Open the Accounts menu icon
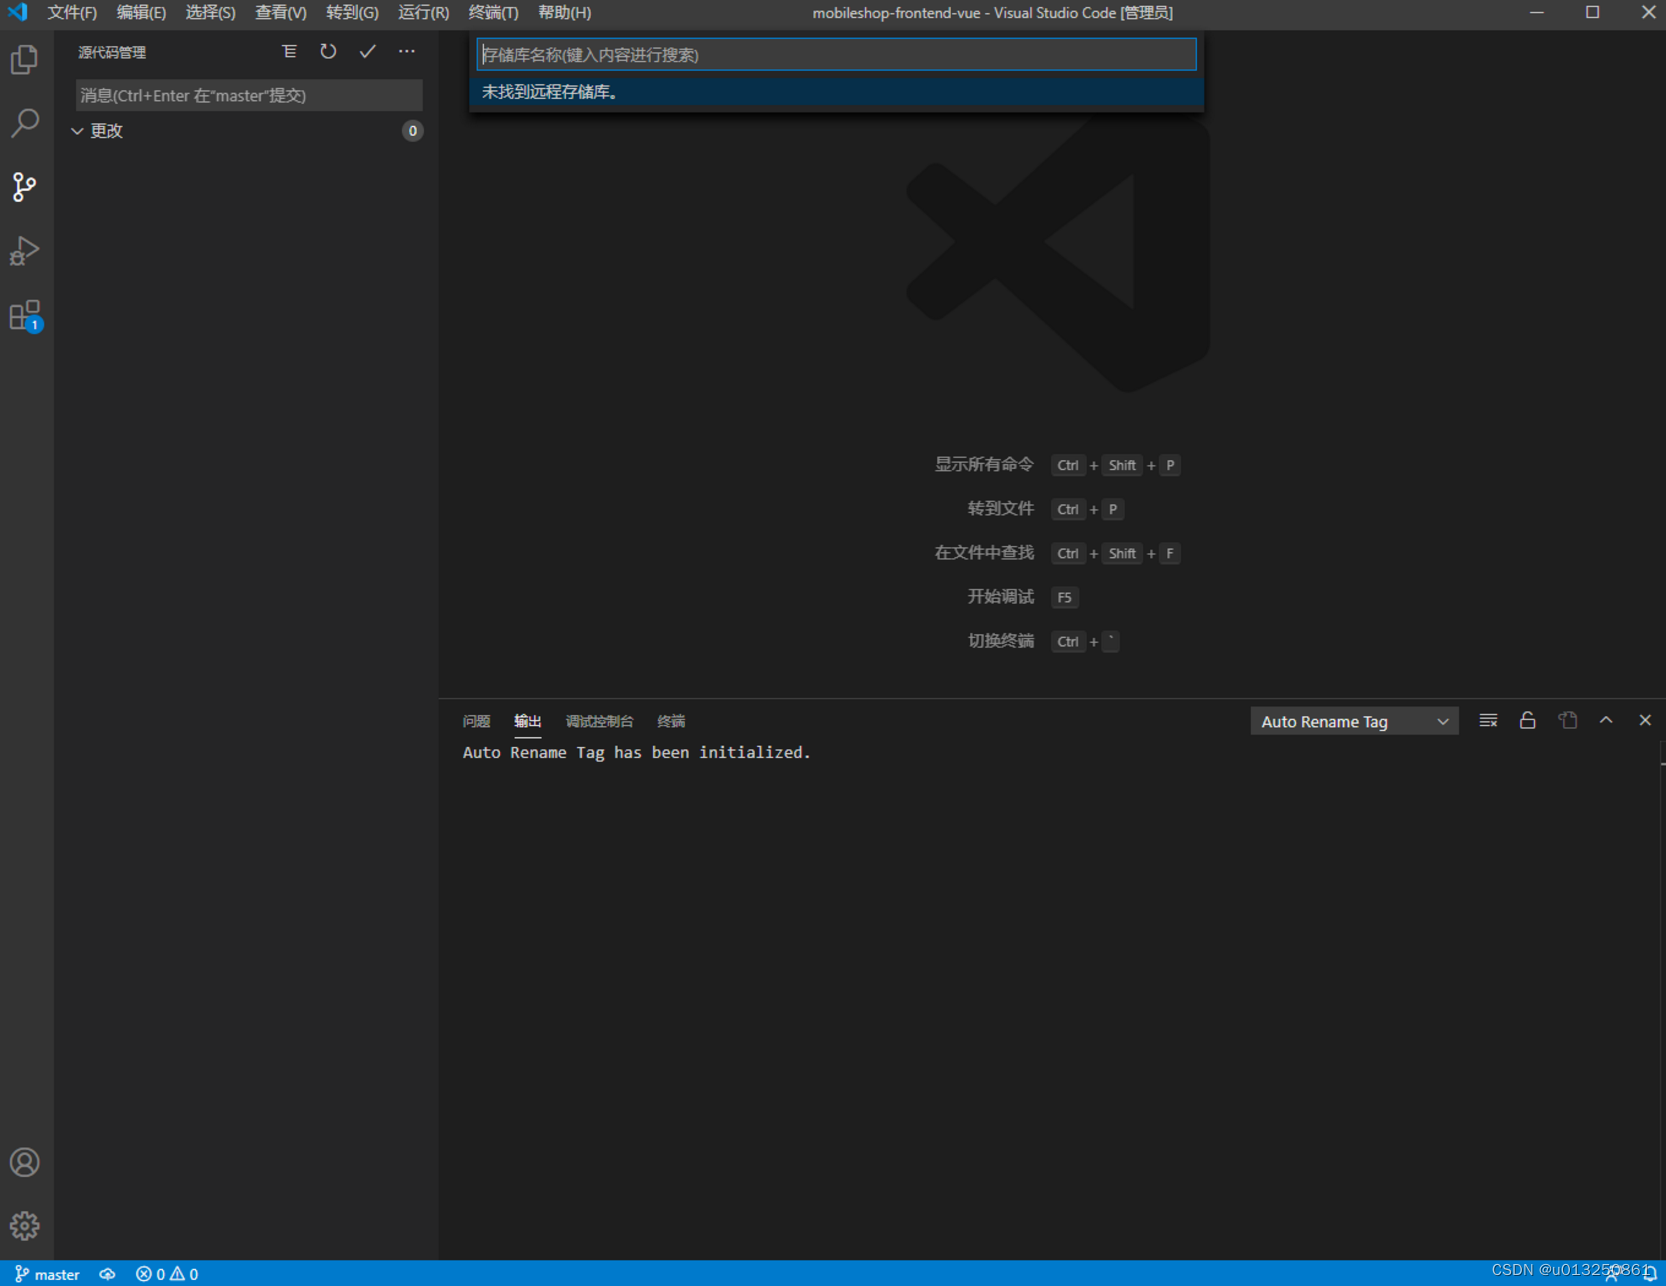 (x=25, y=1162)
